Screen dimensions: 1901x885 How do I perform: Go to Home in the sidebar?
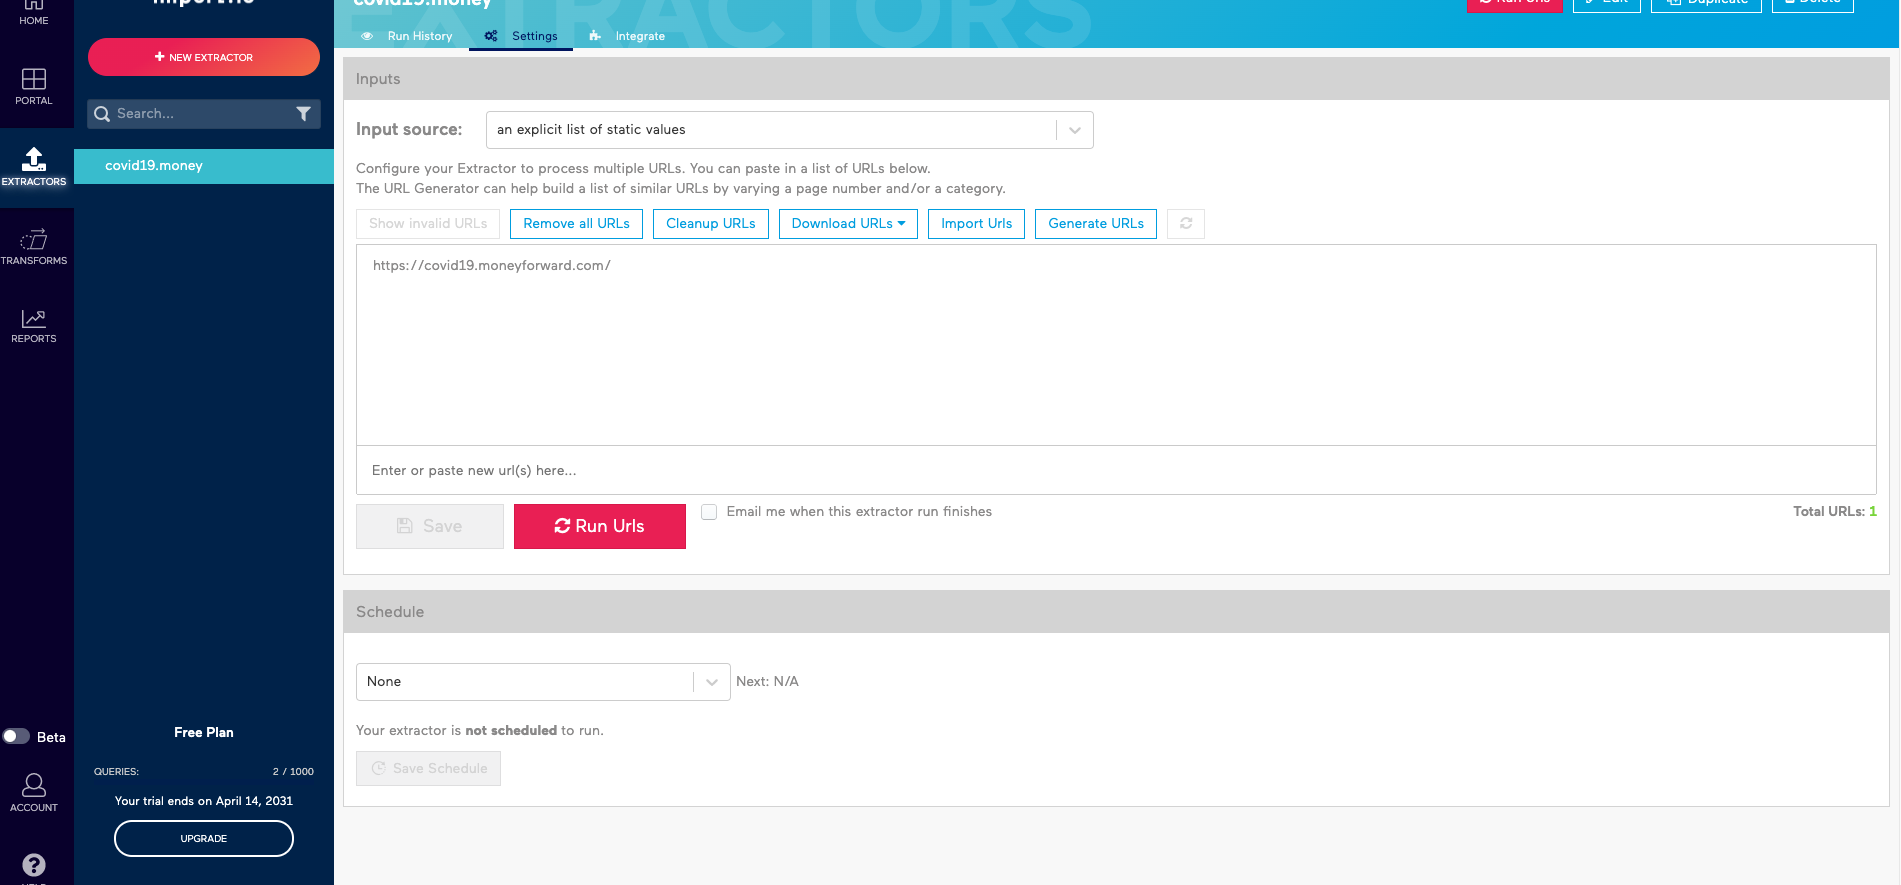pyautogui.click(x=34, y=12)
